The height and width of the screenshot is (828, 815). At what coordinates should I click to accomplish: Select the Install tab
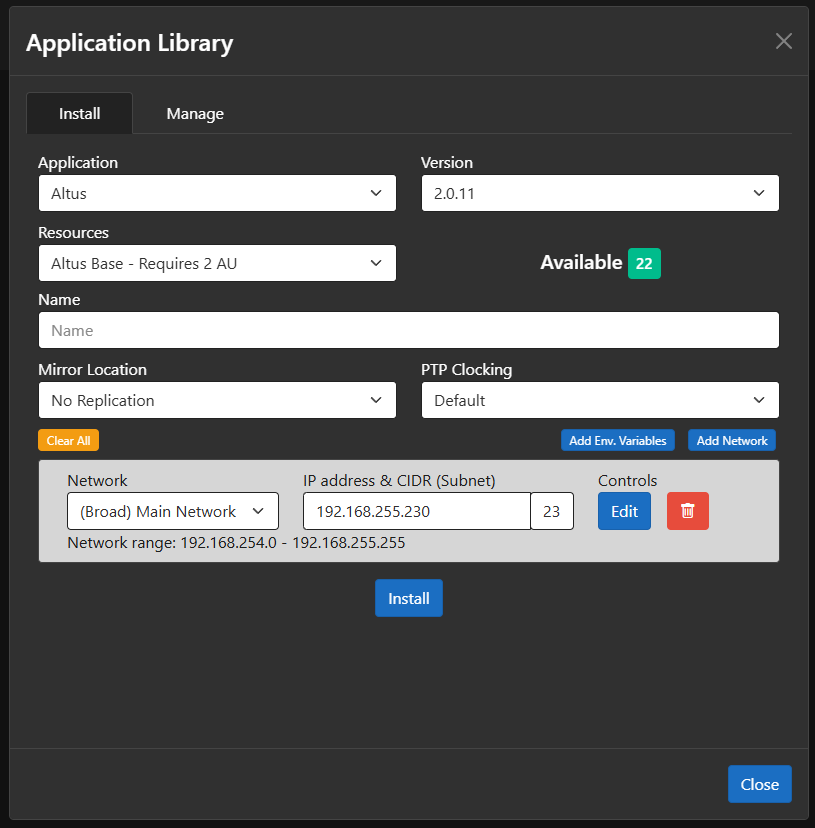pyautogui.click(x=80, y=114)
